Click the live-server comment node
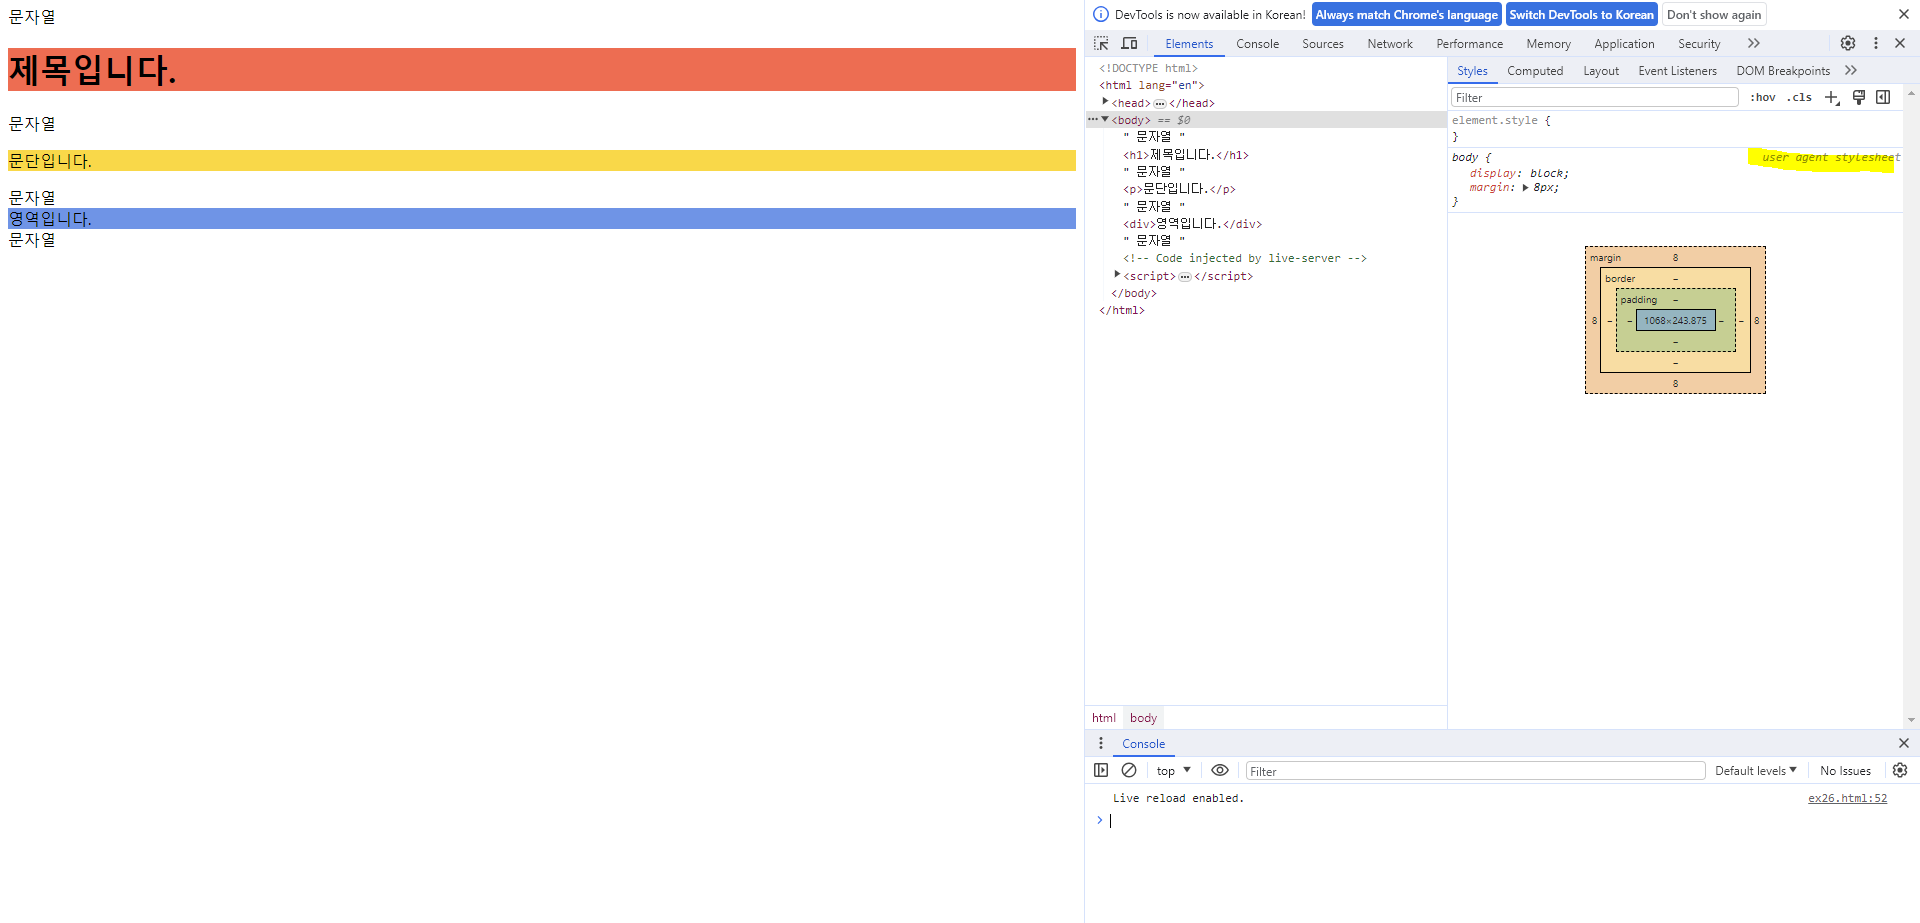 click(x=1244, y=258)
